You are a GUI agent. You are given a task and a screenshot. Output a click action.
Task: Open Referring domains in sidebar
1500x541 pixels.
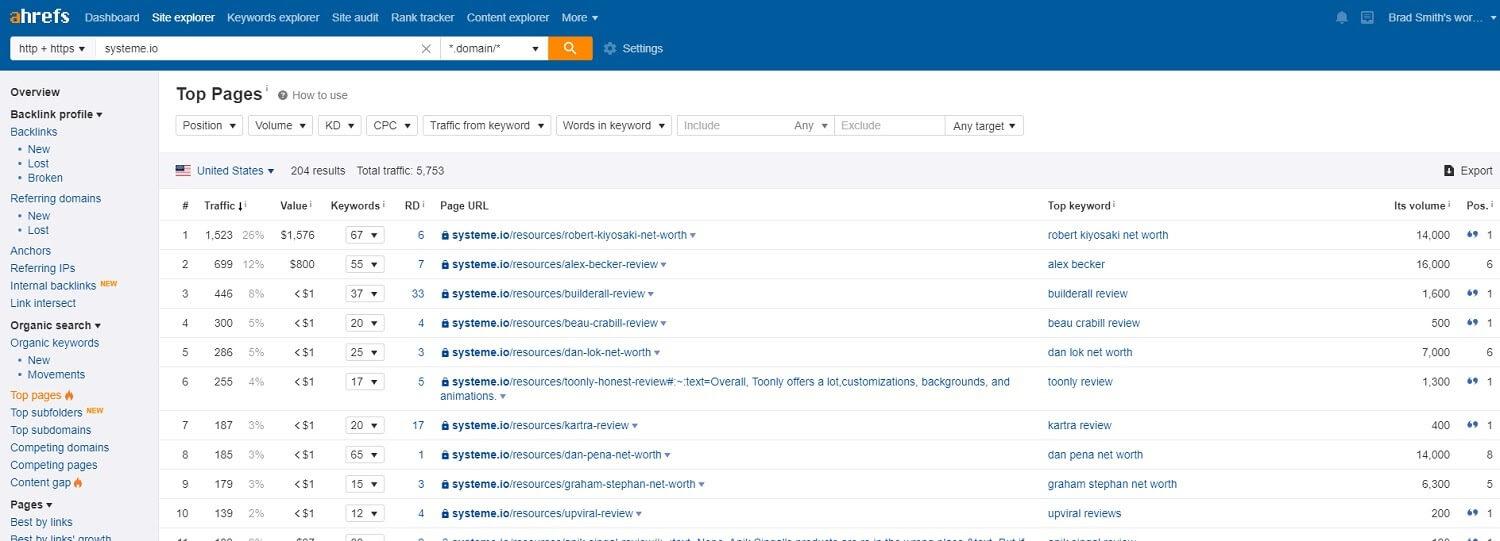tap(56, 198)
